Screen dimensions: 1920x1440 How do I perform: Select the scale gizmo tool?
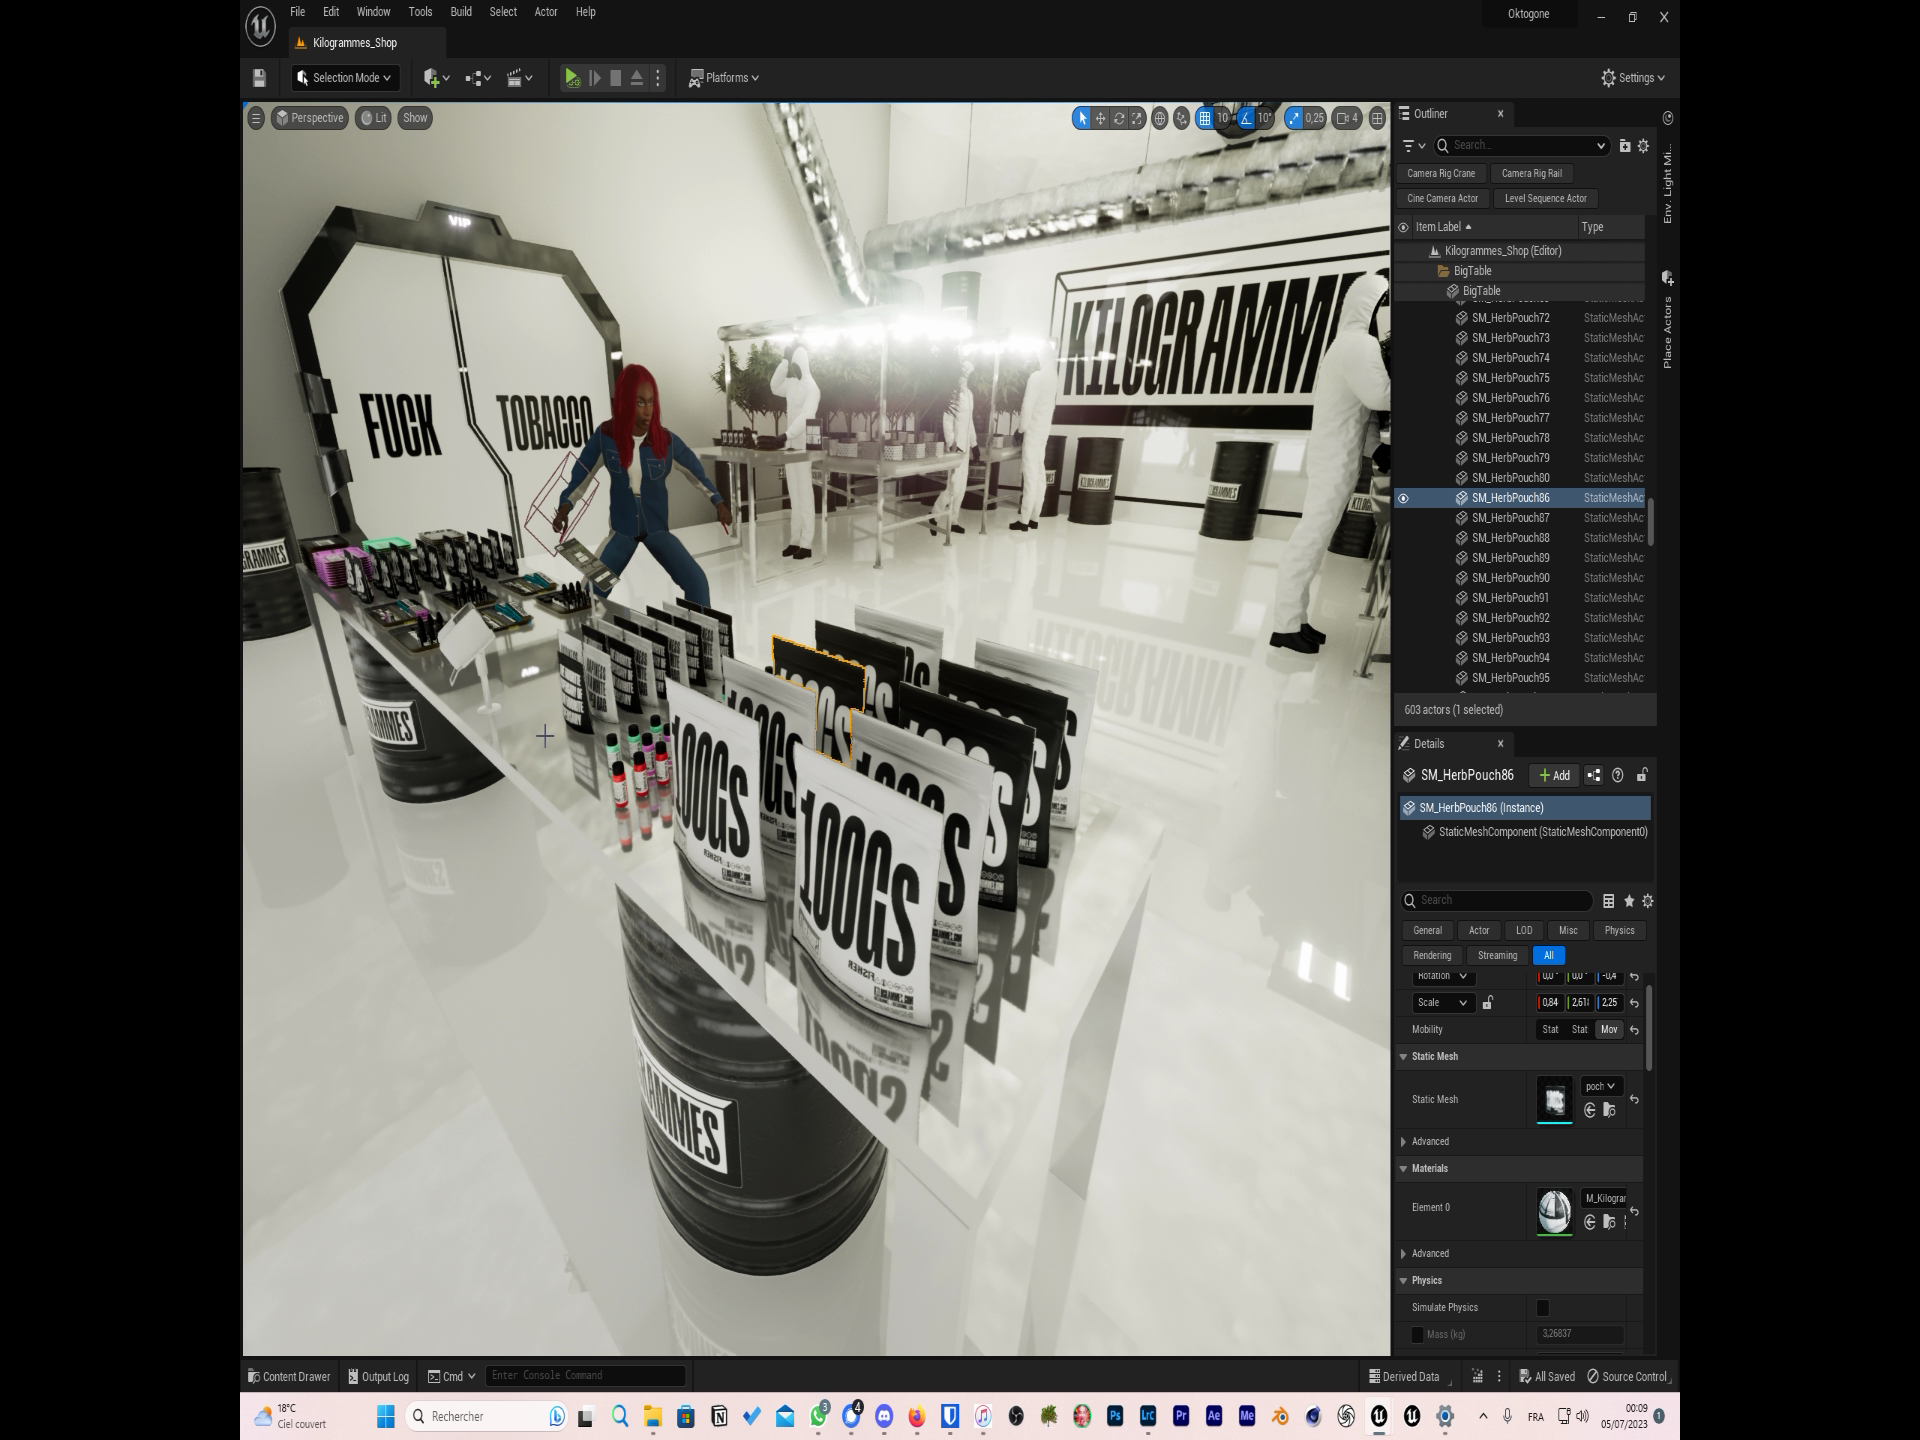[1137, 118]
